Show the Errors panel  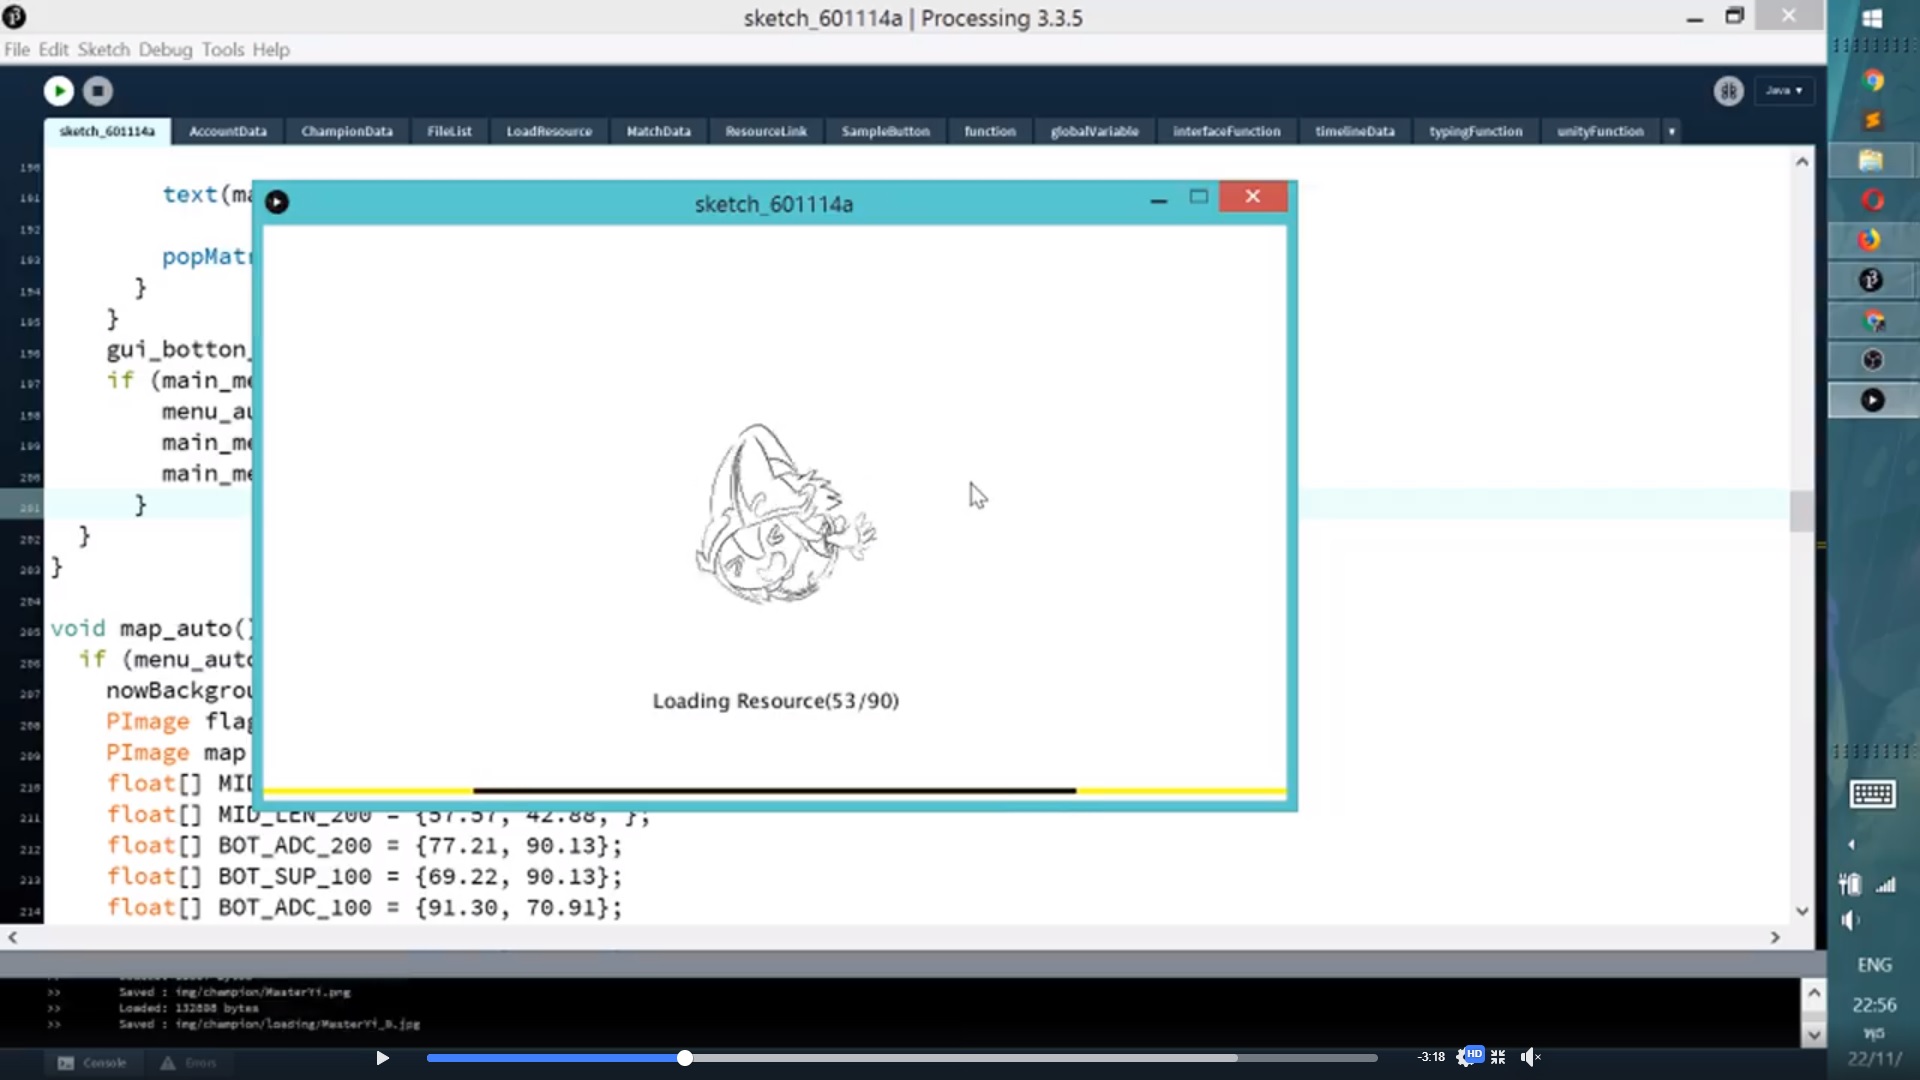pyautogui.click(x=188, y=1063)
